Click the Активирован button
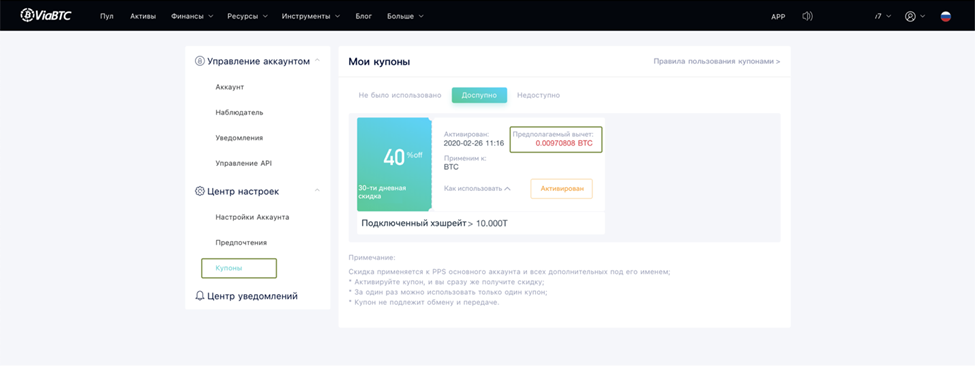This screenshot has width=975, height=366. coord(561,189)
